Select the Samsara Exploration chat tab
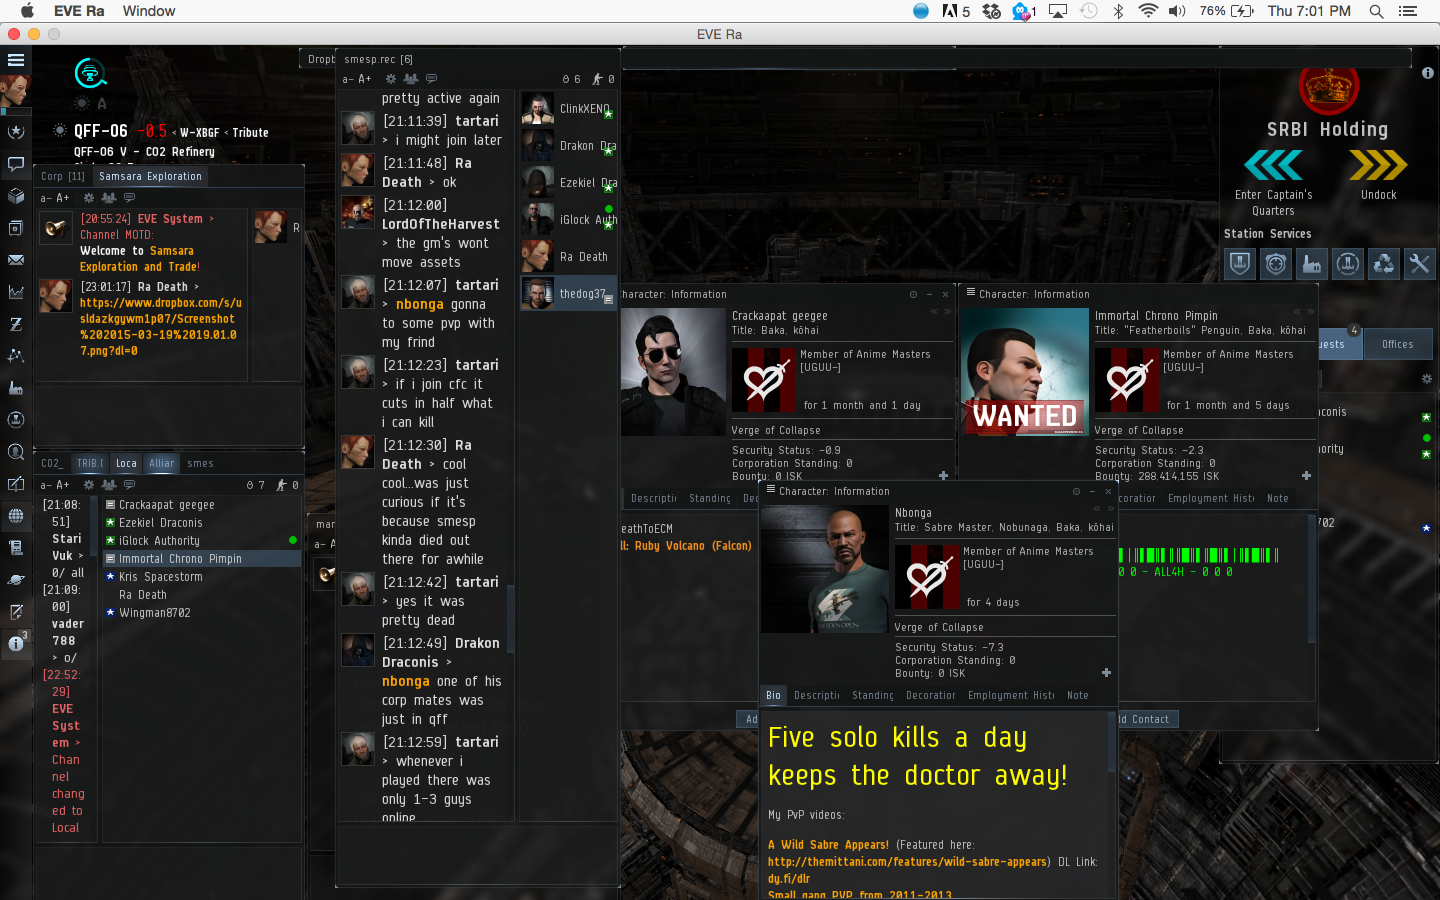1440x900 pixels. point(150,176)
